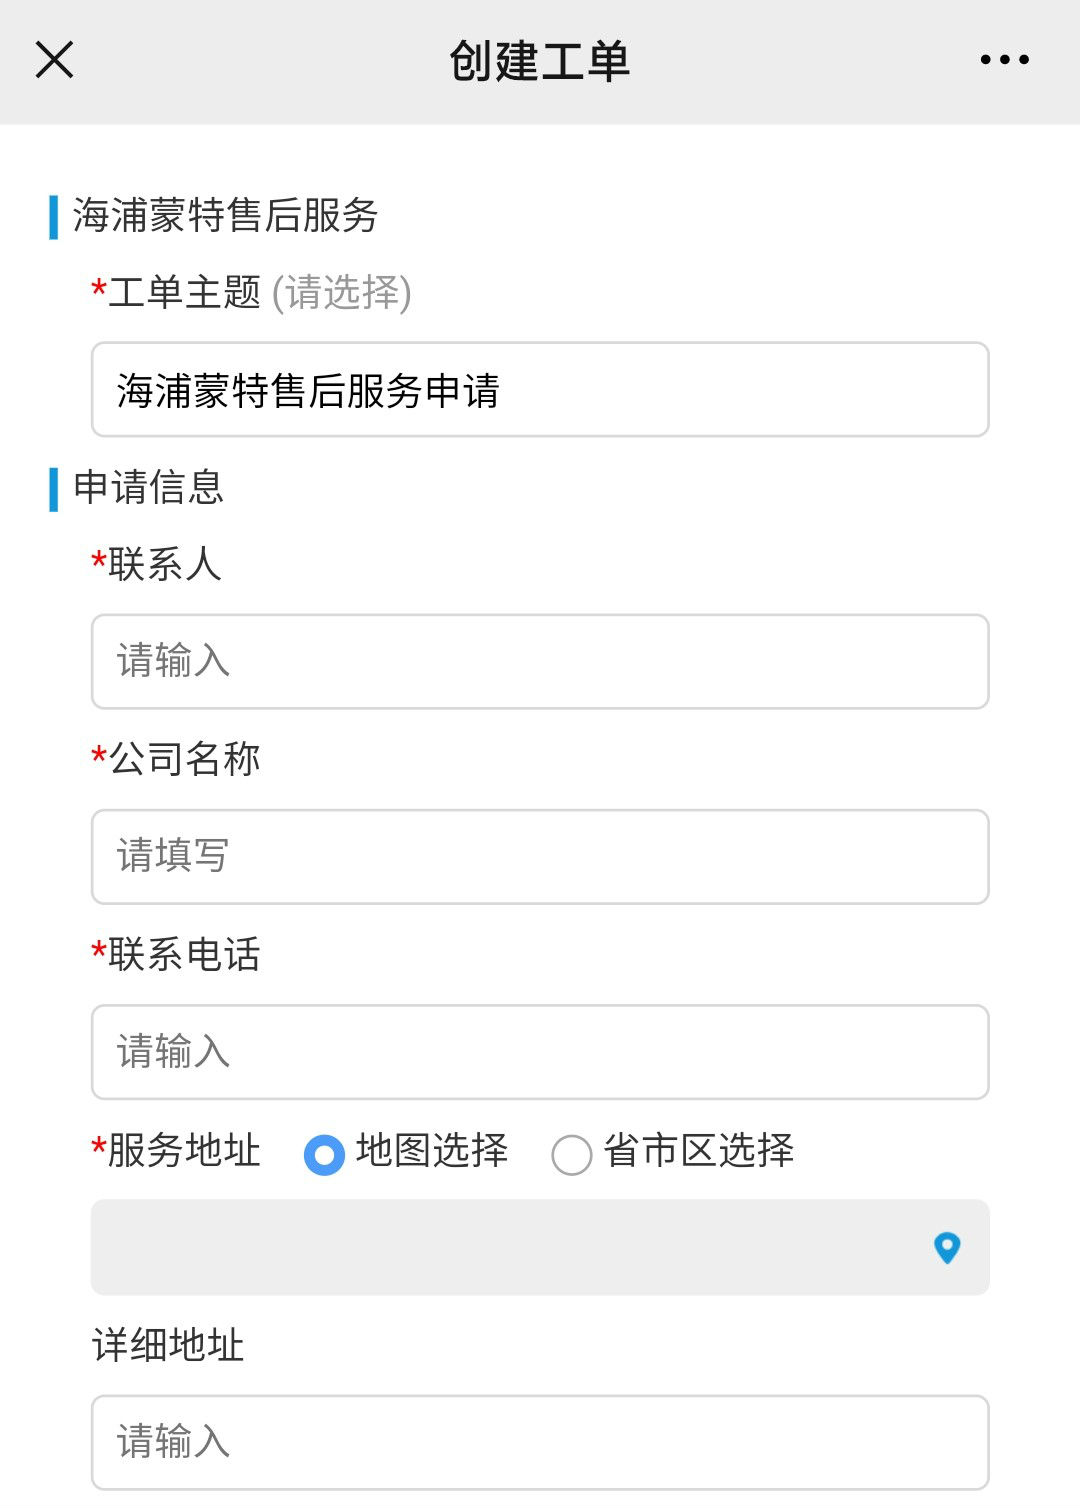Focus the 联系电话 input field
The image size is (1080, 1508).
(540, 1052)
